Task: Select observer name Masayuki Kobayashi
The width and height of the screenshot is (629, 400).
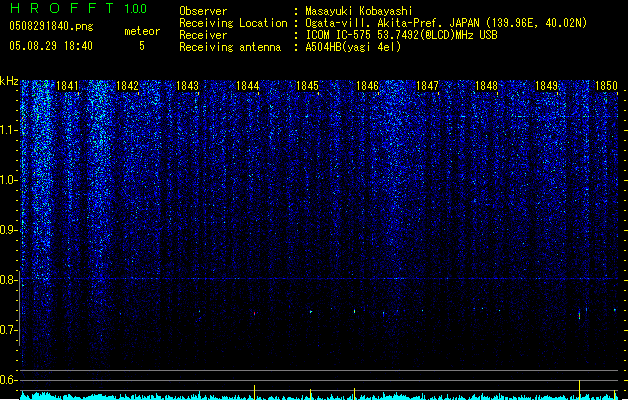Action: (x=359, y=11)
